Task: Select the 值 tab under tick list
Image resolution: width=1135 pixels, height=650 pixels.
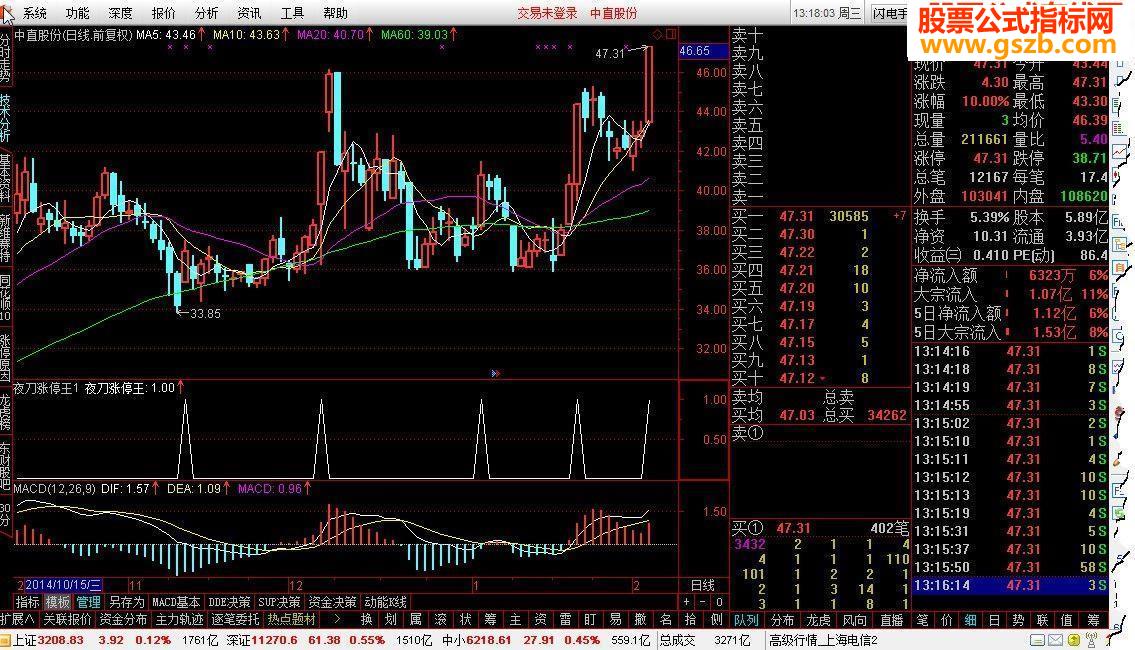Action: tap(1066, 620)
